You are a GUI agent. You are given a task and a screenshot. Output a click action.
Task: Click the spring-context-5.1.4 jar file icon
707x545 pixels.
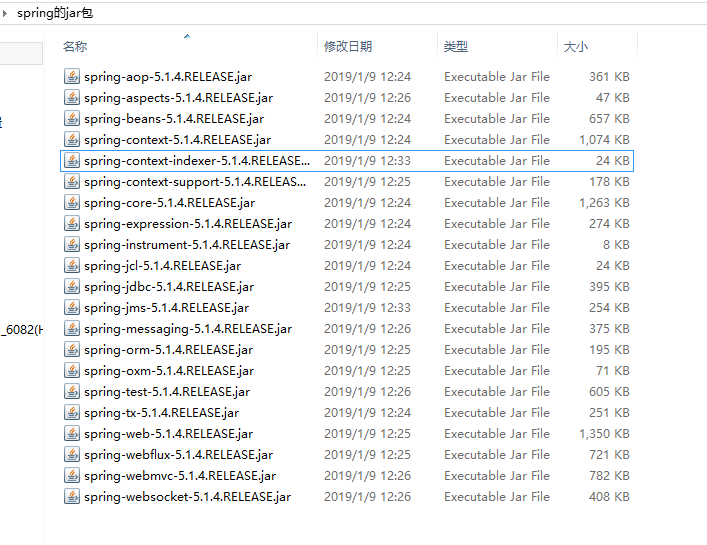[x=72, y=139]
